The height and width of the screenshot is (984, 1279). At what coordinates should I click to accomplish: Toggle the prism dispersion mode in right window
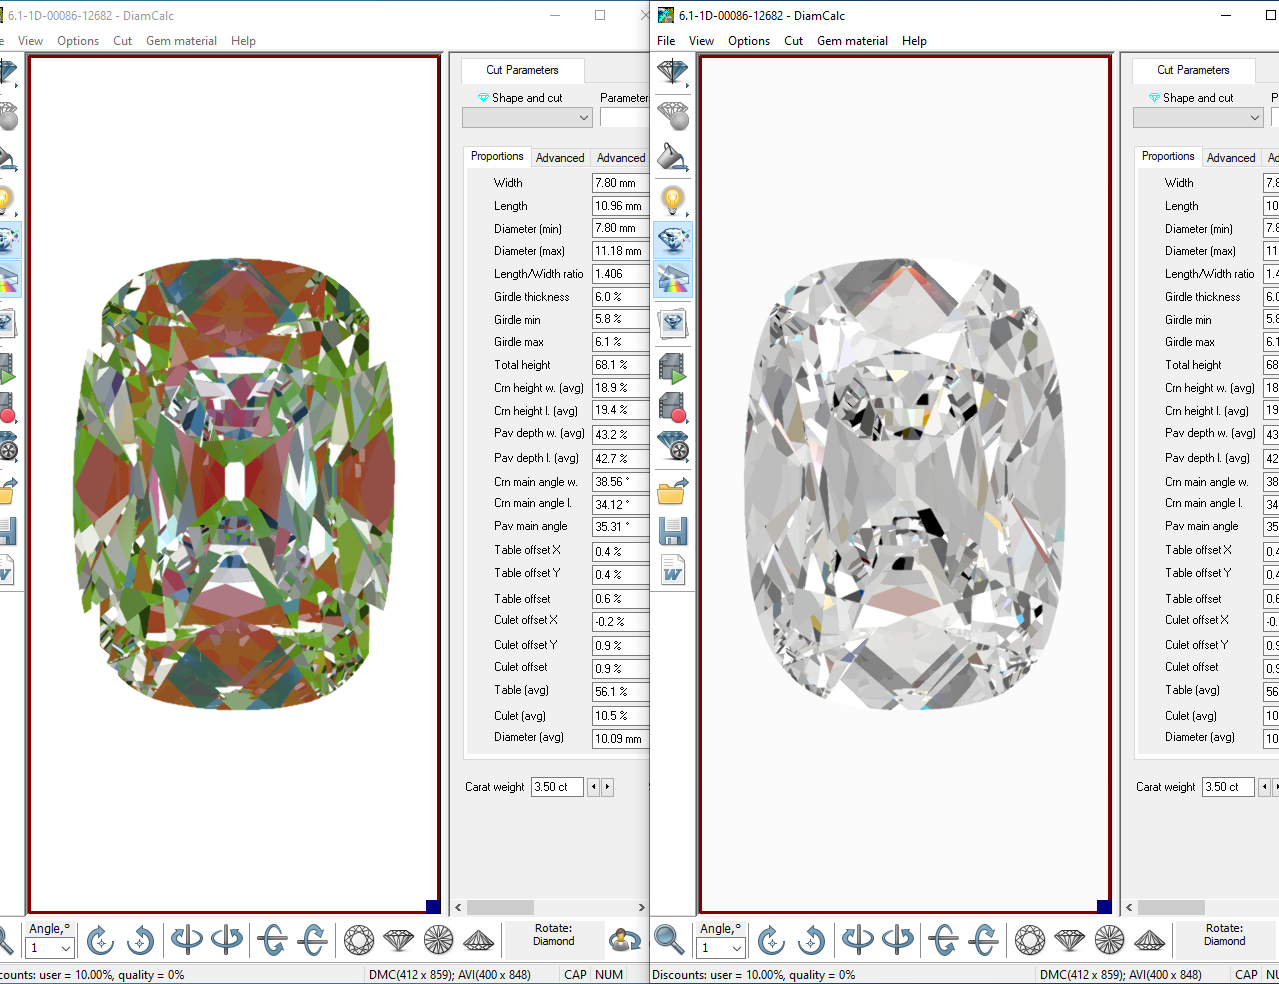672,279
